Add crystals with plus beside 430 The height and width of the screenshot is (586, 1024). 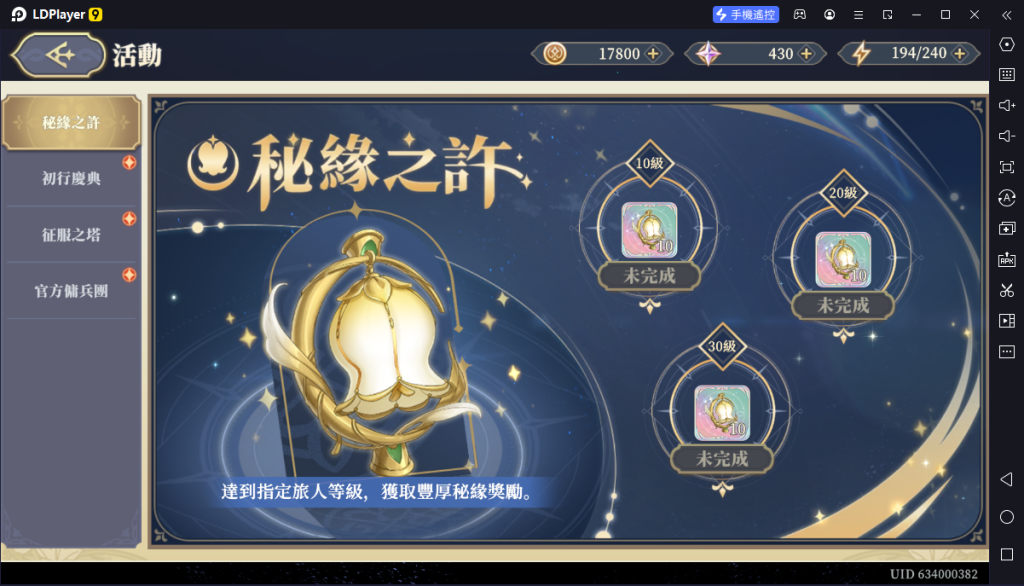(x=807, y=54)
